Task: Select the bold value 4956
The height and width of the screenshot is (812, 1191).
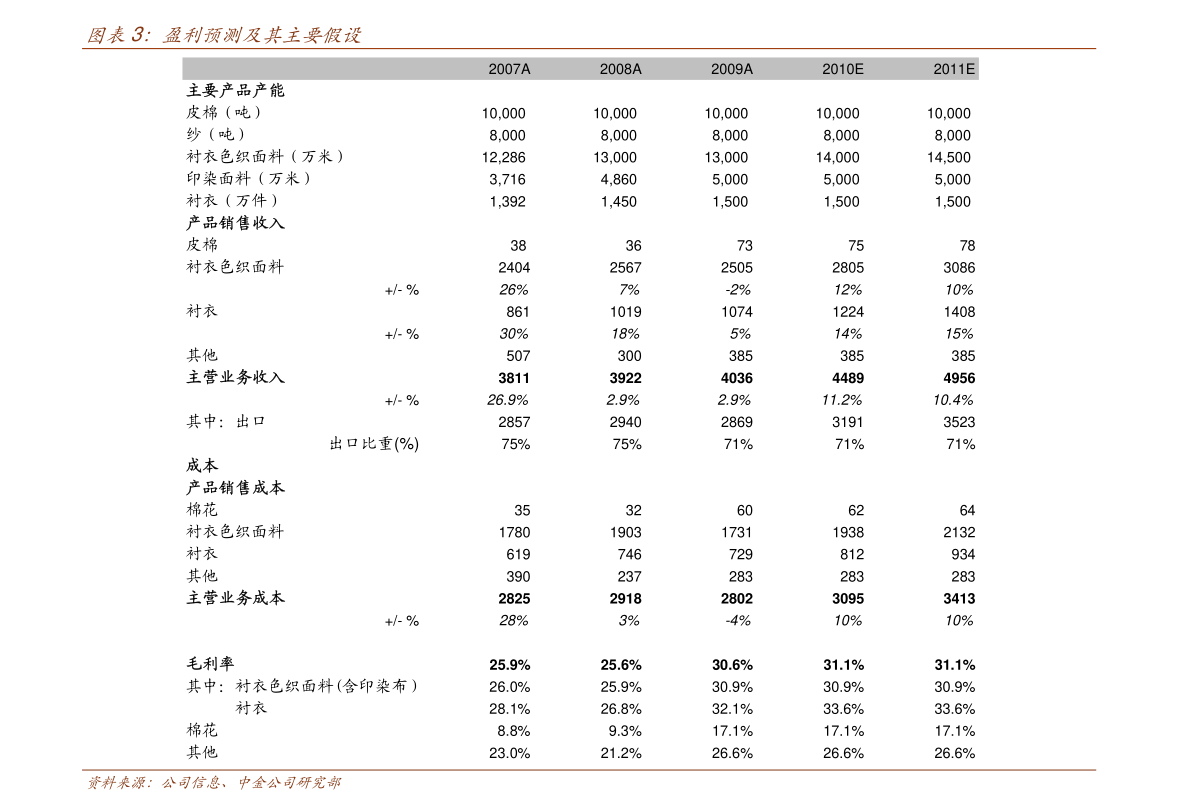Action: [x=959, y=378]
